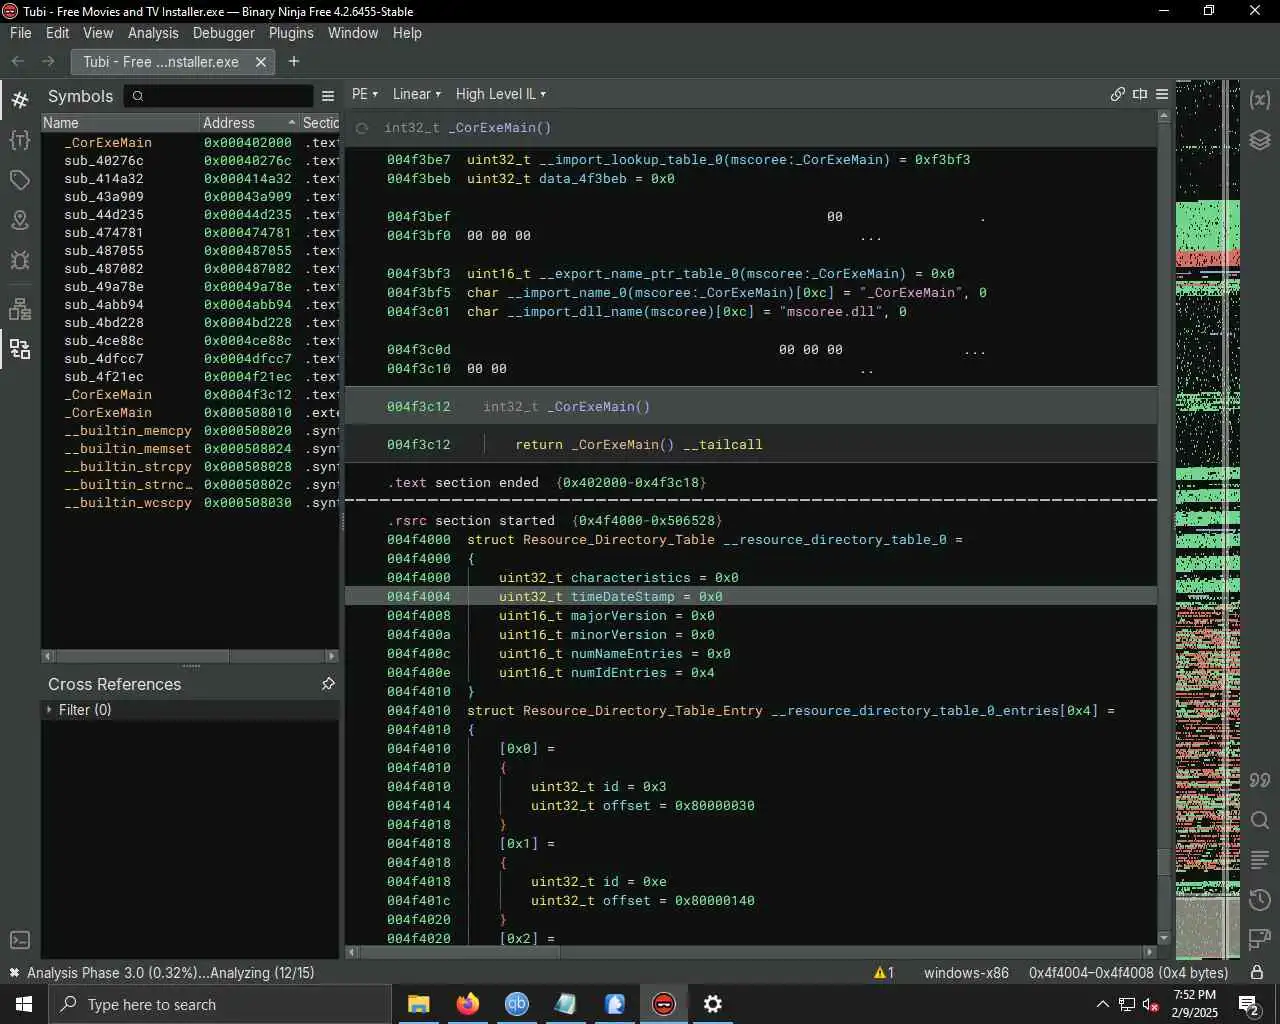Click the address range 0x4f4004-0x4f4008 status
Viewport: 1280px width, 1024px height.
1128,972
